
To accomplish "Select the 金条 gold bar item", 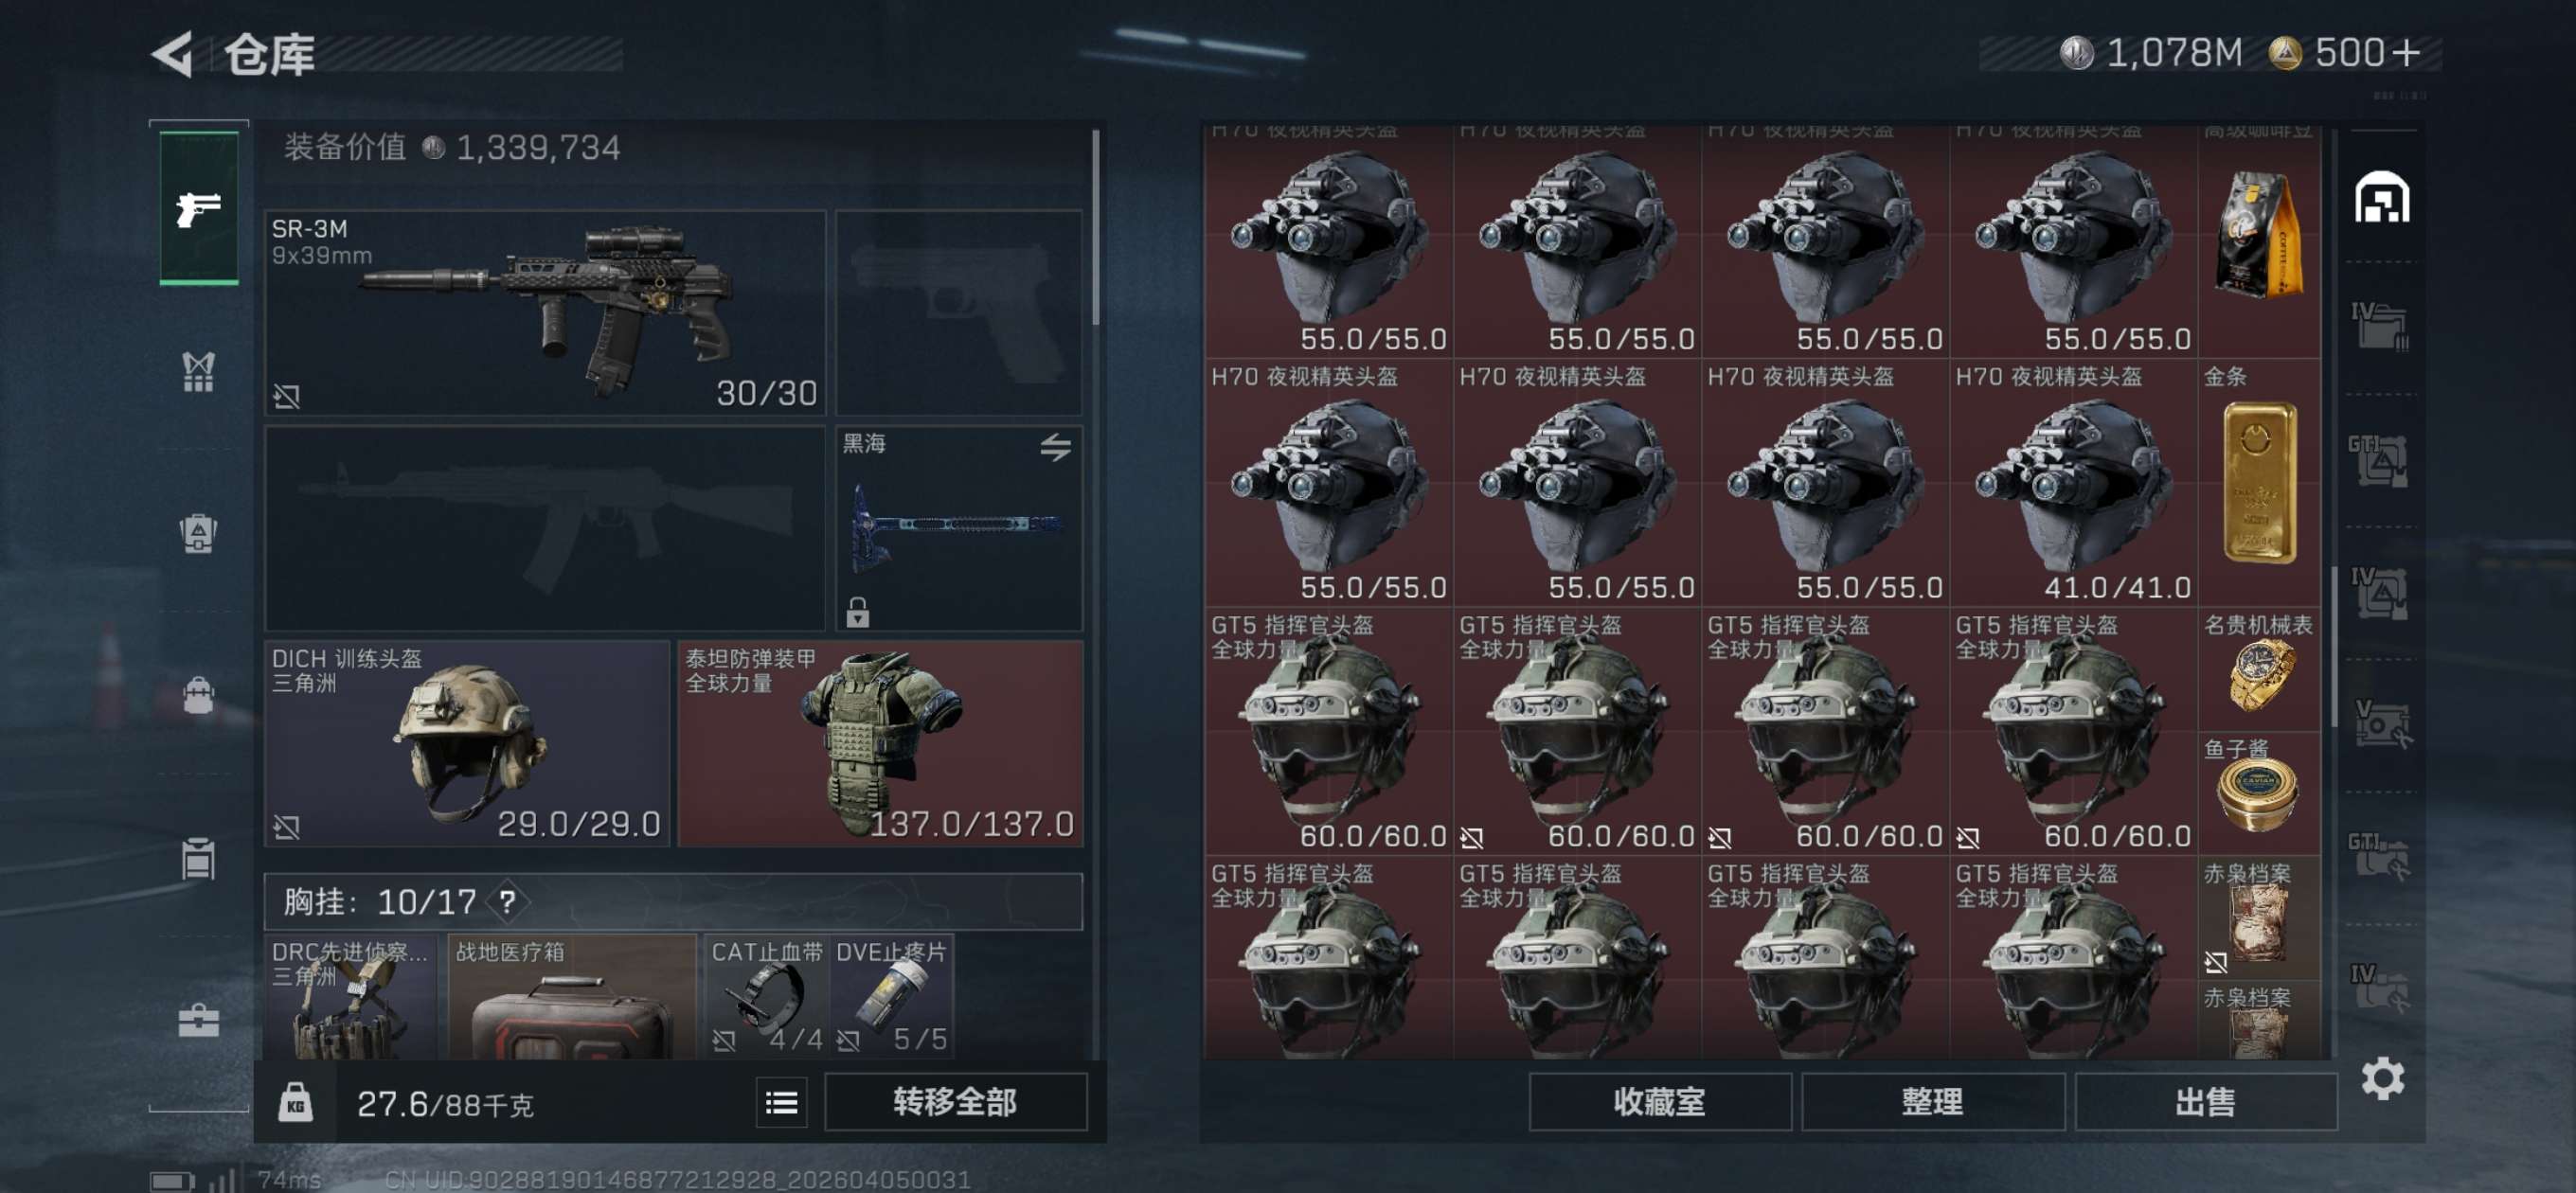I will 2258,483.
